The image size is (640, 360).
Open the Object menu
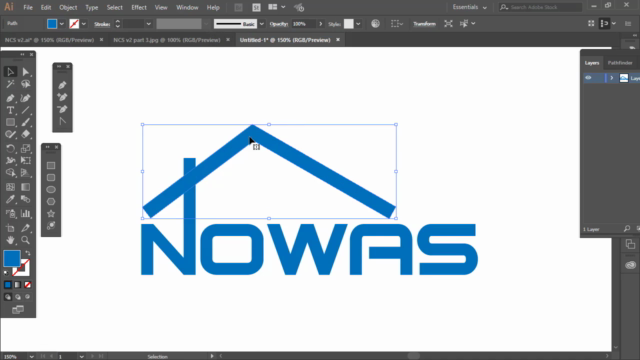coord(68,7)
